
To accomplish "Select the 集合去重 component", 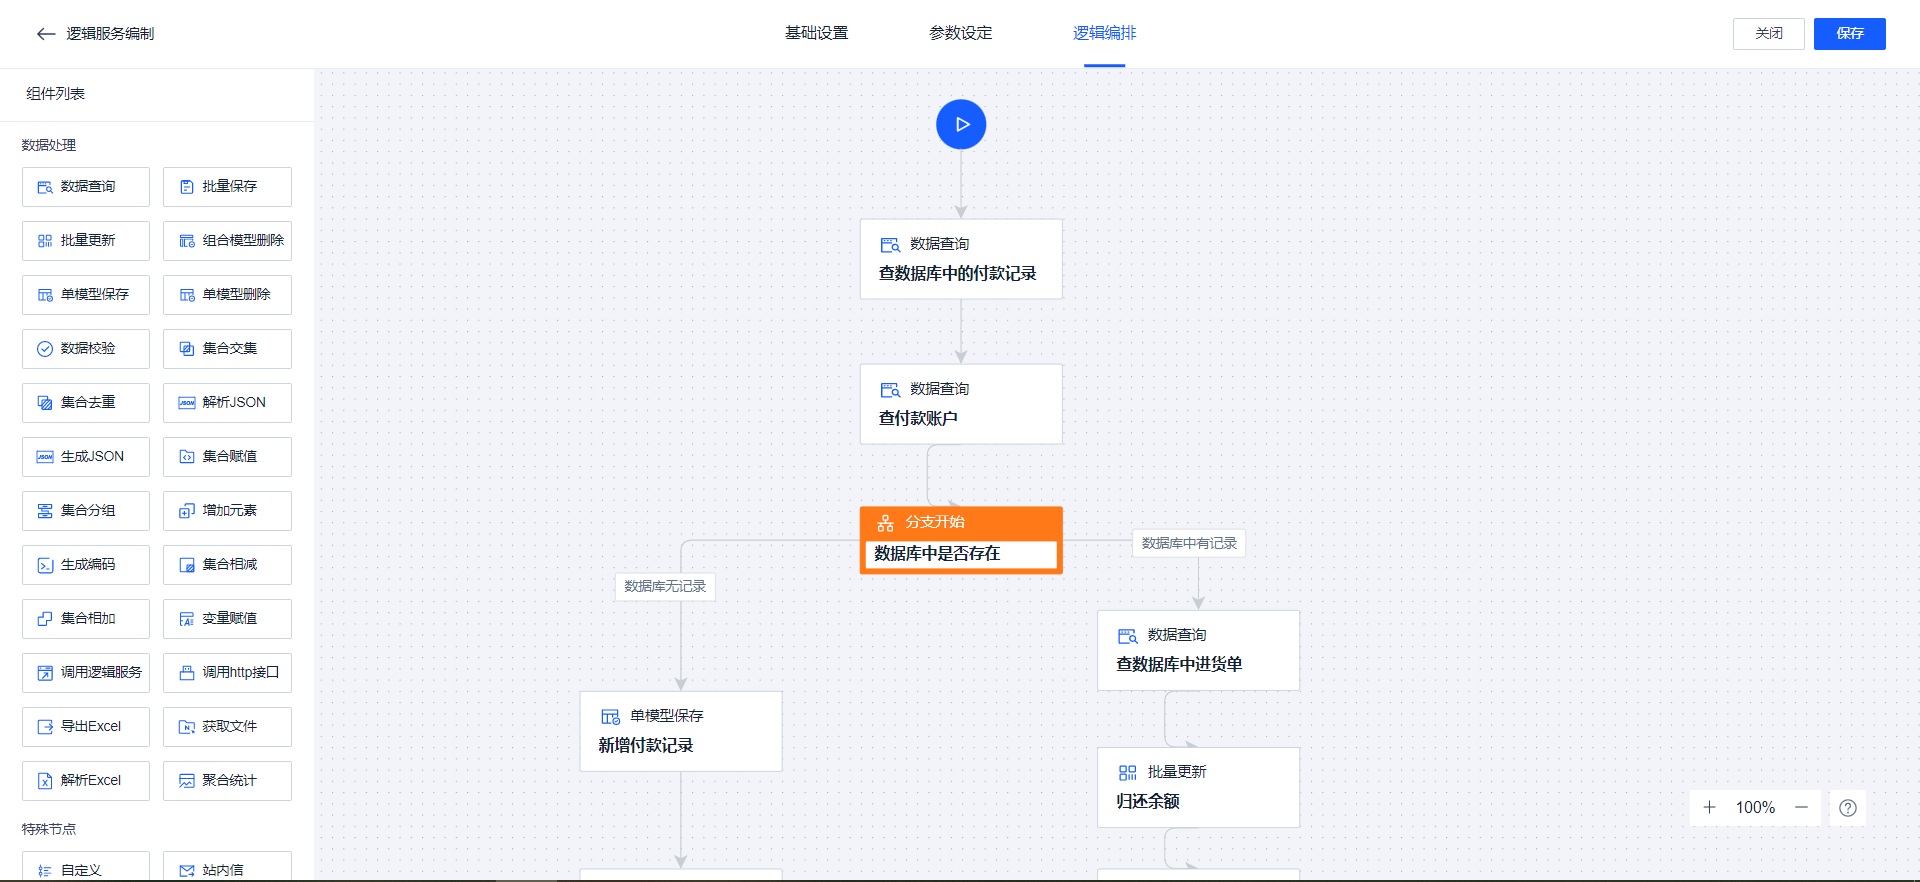I will click(x=86, y=403).
